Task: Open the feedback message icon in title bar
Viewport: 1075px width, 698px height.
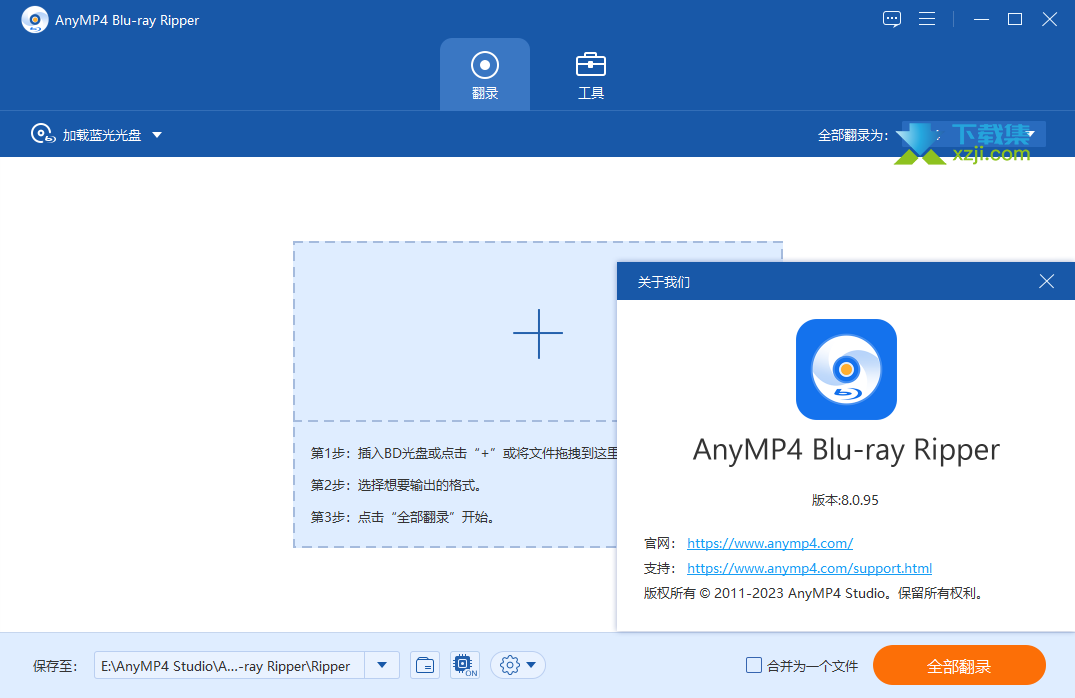Action: pyautogui.click(x=891, y=19)
